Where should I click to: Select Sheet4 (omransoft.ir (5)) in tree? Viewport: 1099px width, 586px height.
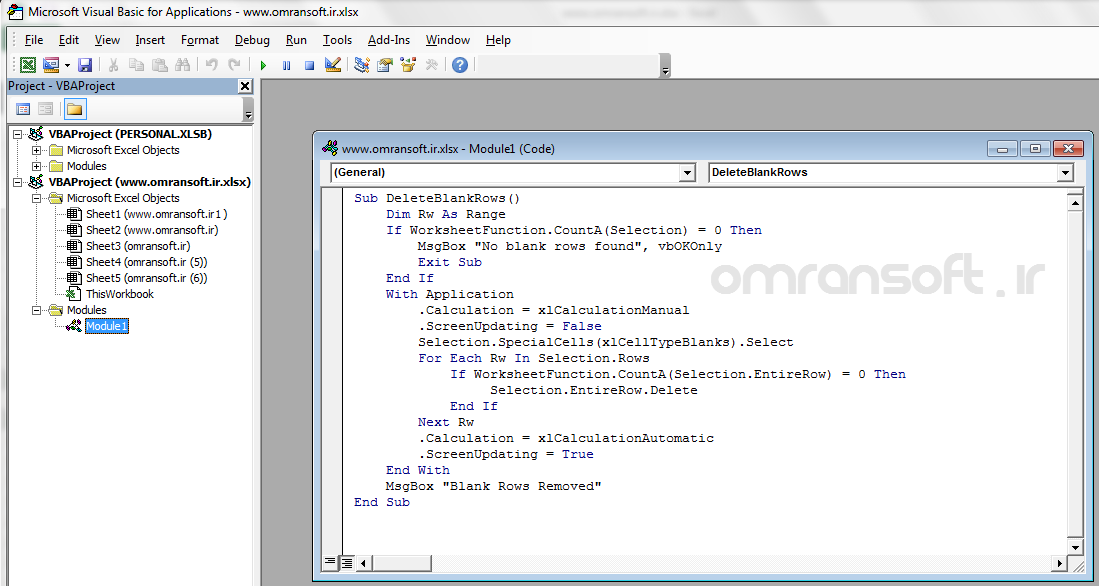(x=146, y=262)
